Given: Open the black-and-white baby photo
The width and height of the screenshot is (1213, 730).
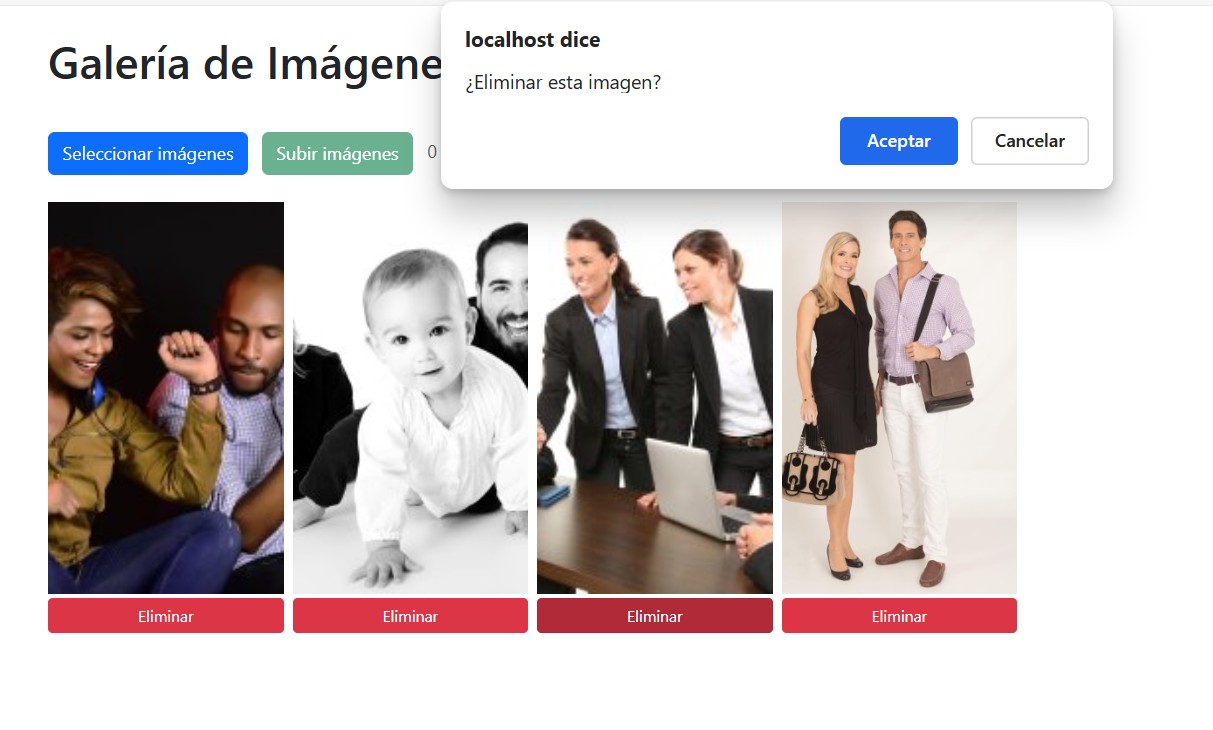Looking at the screenshot, I should [410, 398].
